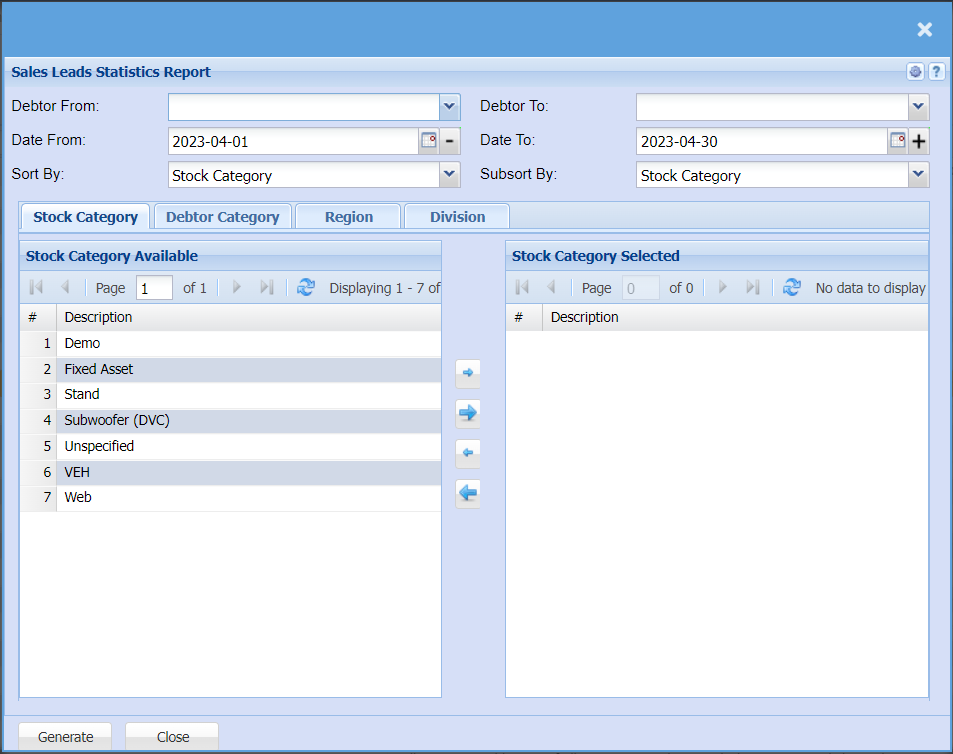This screenshot has width=953, height=754.
Task: Click the Generate button
Action: 66,737
